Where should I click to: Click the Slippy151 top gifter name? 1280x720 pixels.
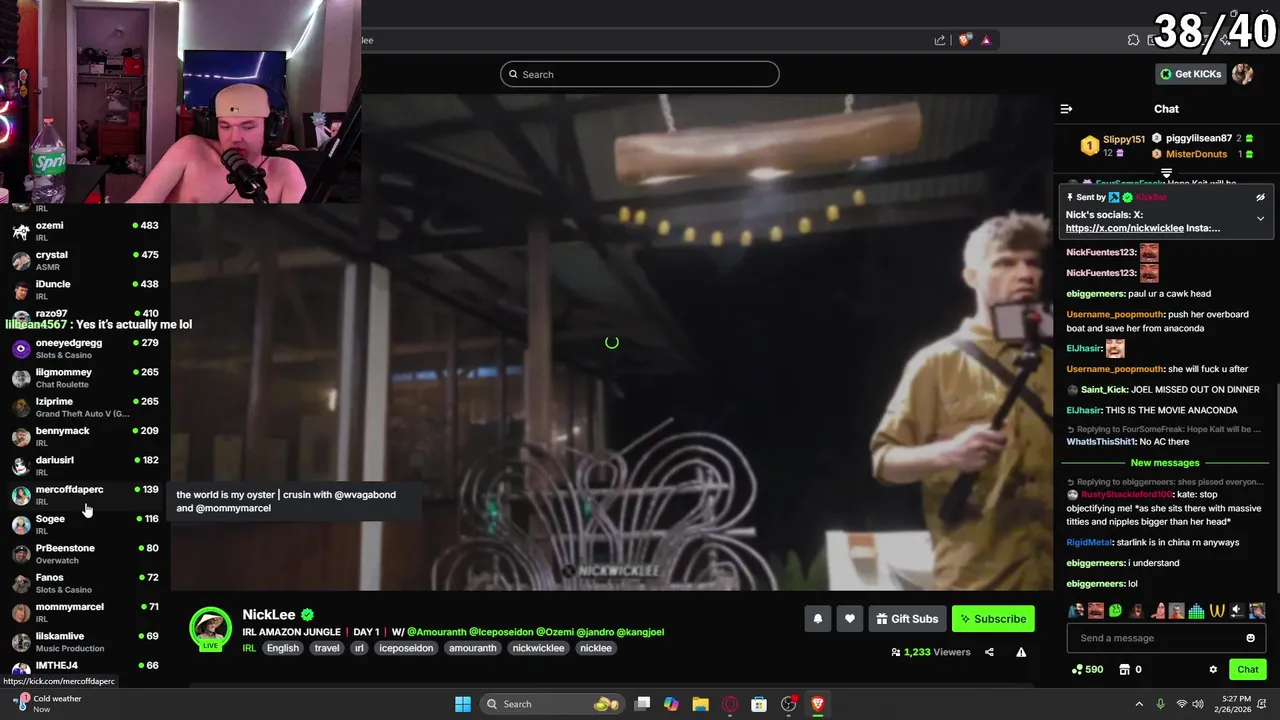point(1123,140)
